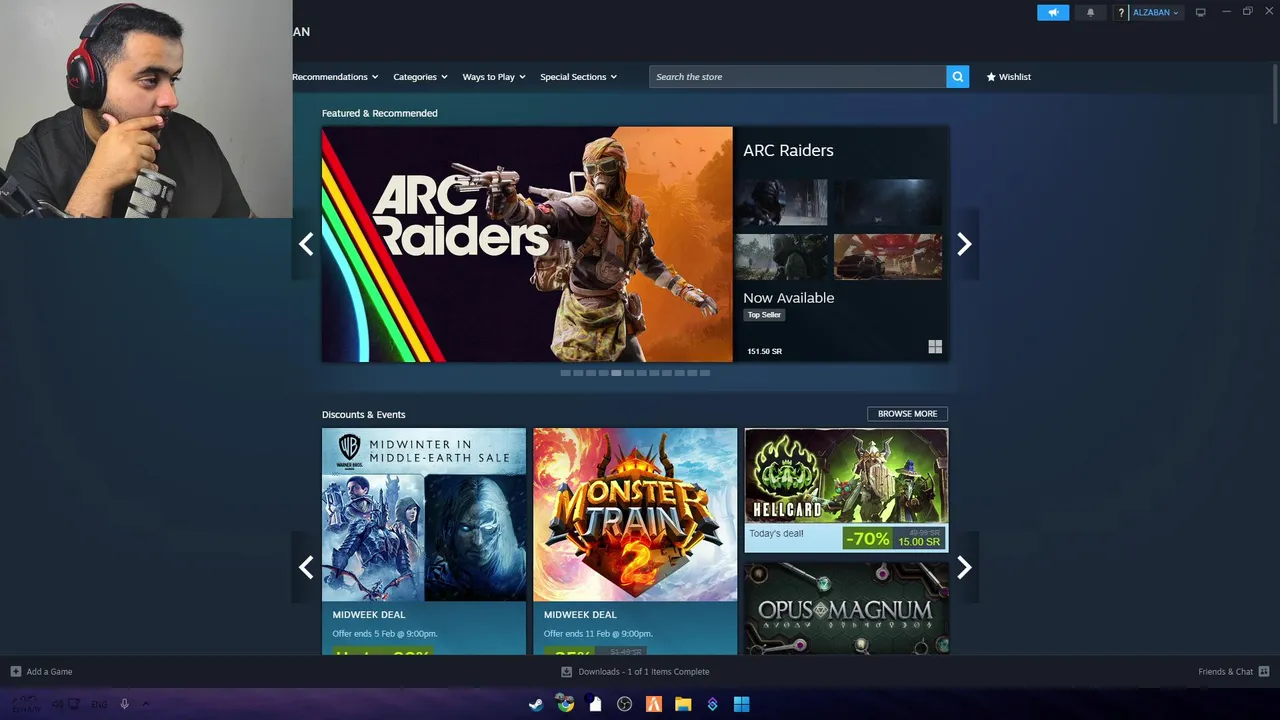Click Browse More in Discounts & Events

point(908,414)
